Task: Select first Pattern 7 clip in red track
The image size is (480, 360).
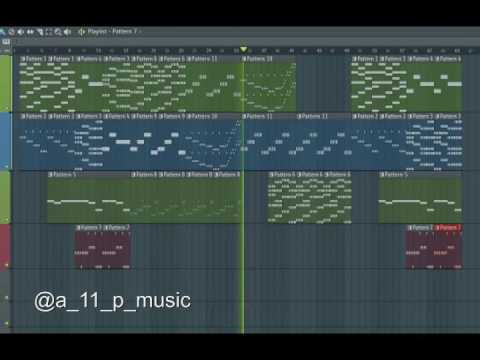Action: point(89,248)
